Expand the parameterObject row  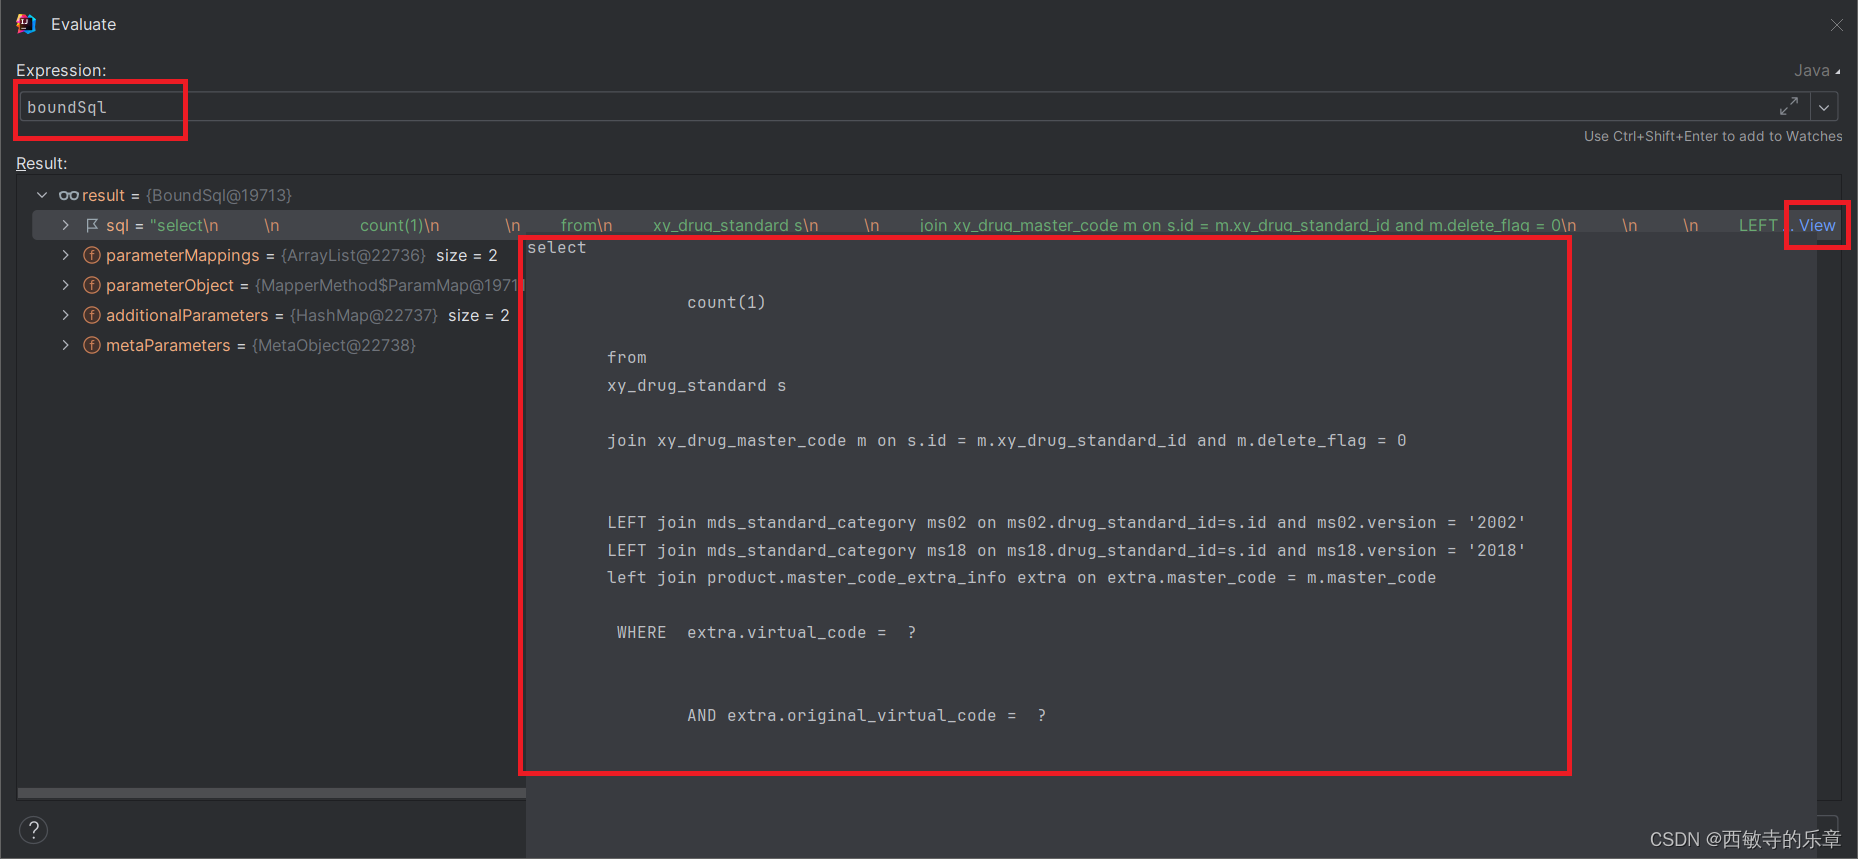coord(66,285)
